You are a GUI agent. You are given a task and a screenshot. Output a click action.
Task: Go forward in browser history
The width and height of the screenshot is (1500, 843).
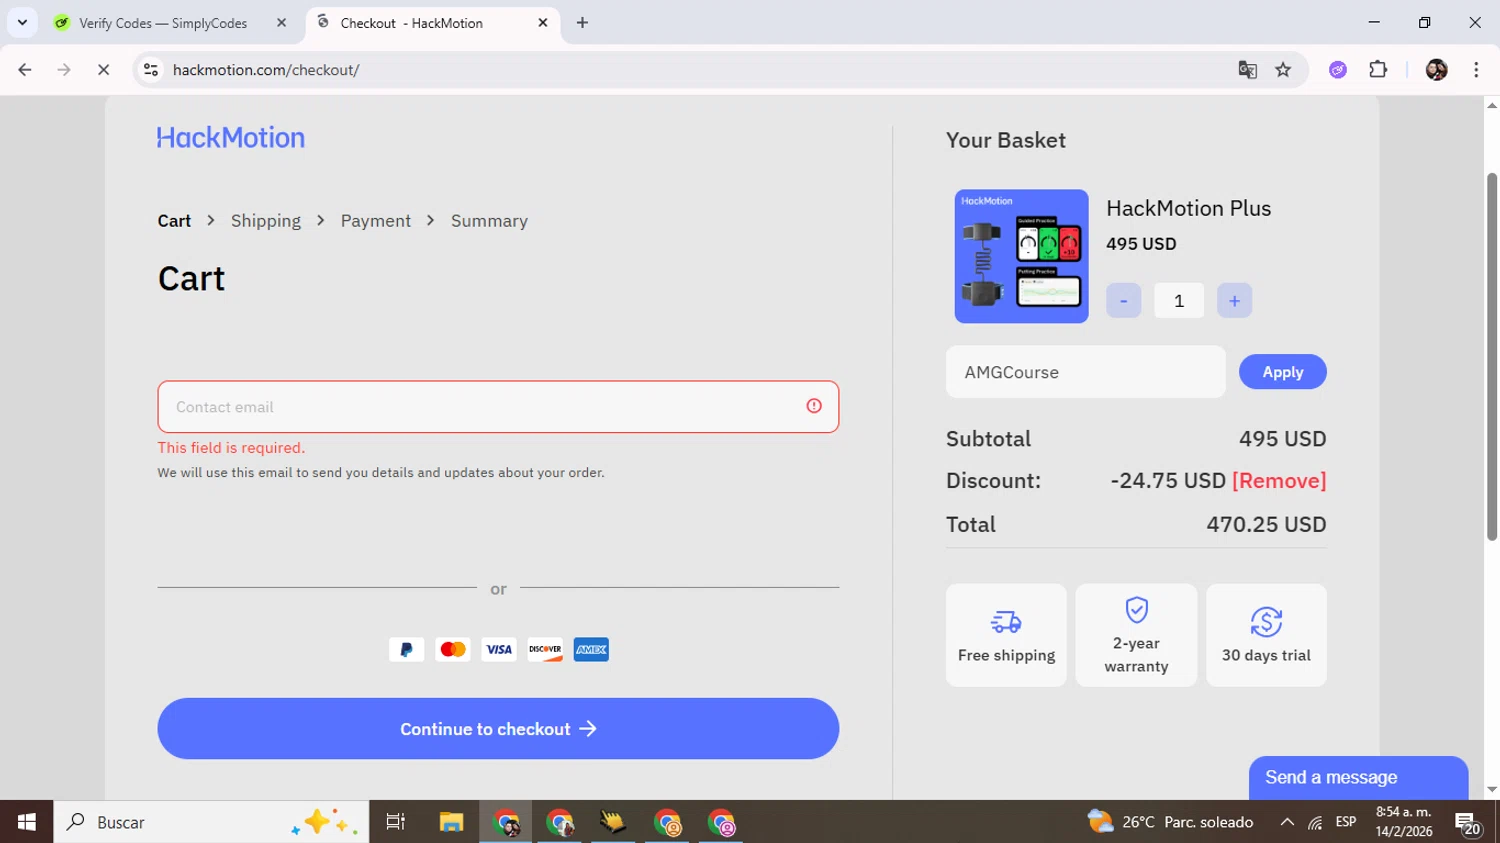tap(64, 70)
